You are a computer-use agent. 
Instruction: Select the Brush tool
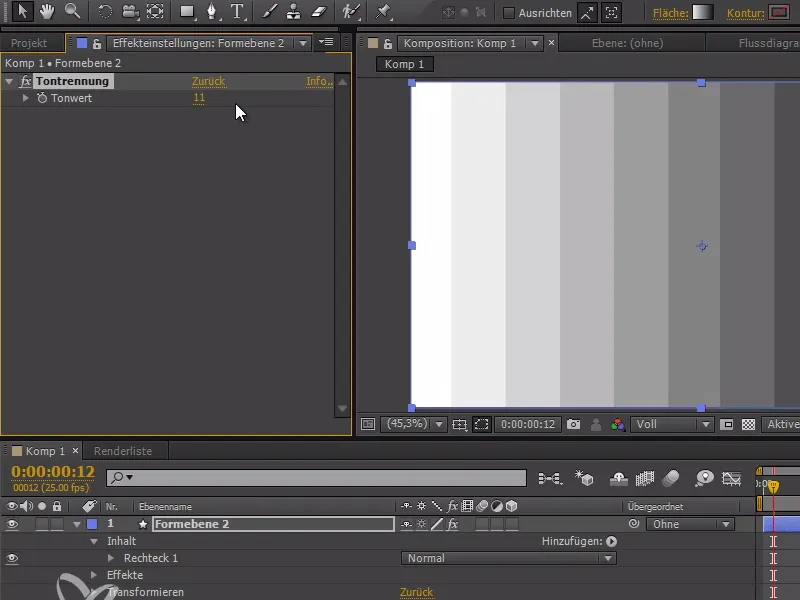pyautogui.click(x=268, y=14)
